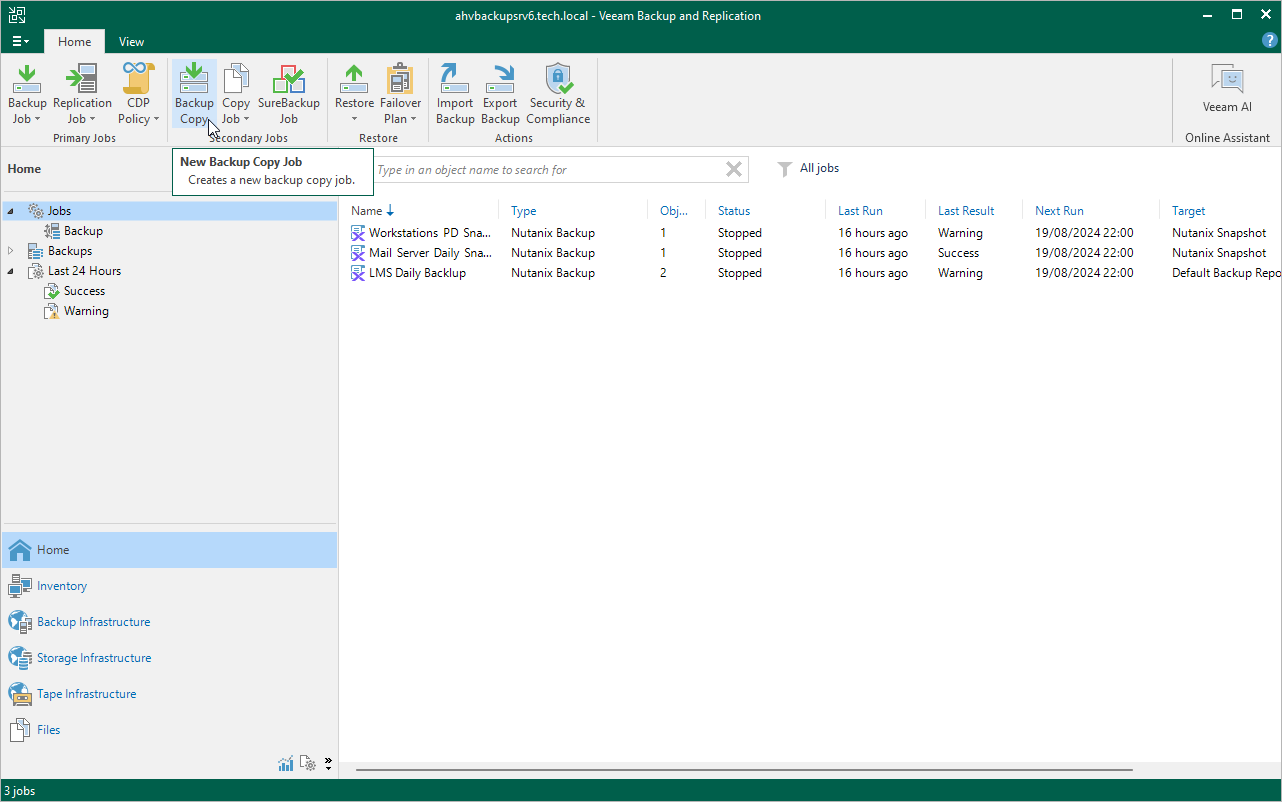
Task: Open the main application menu button
Action: (21, 41)
